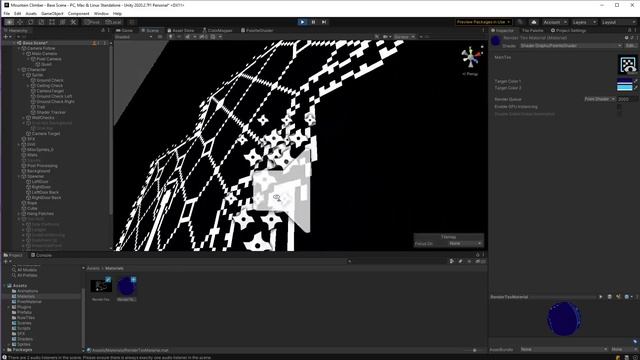Open the GameObject menu
The height and width of the screenshot is (360, 640).
pos(52,13)
